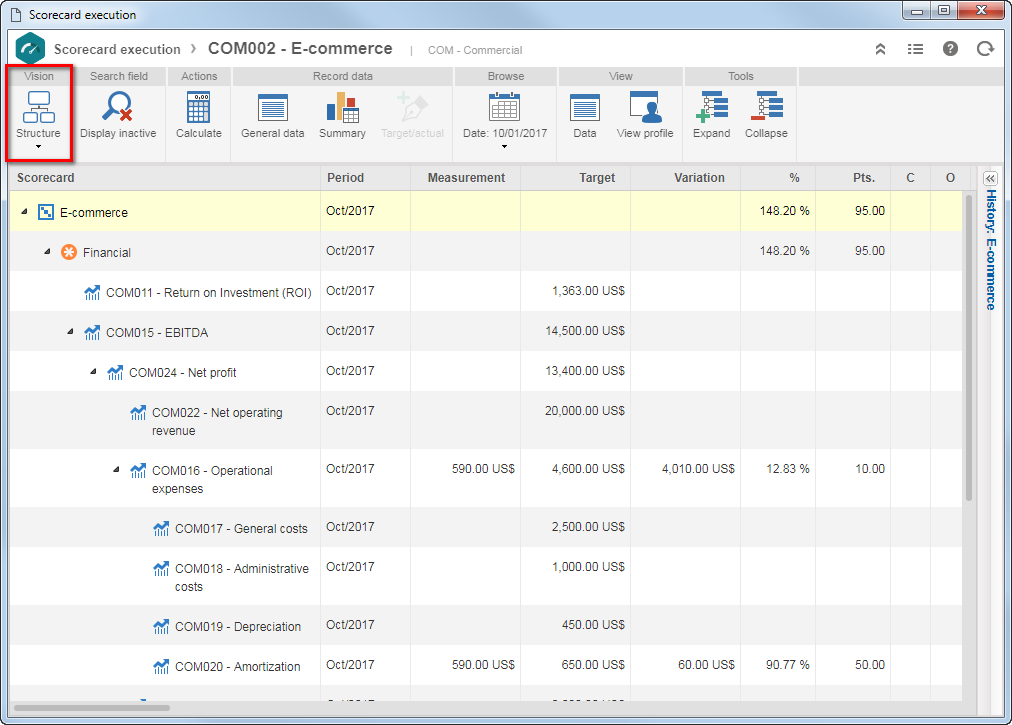Click the horizontal scrollbar thumb
This screenshot has width=1012, height=725.
pyautogui.click(x=92, y=708)
